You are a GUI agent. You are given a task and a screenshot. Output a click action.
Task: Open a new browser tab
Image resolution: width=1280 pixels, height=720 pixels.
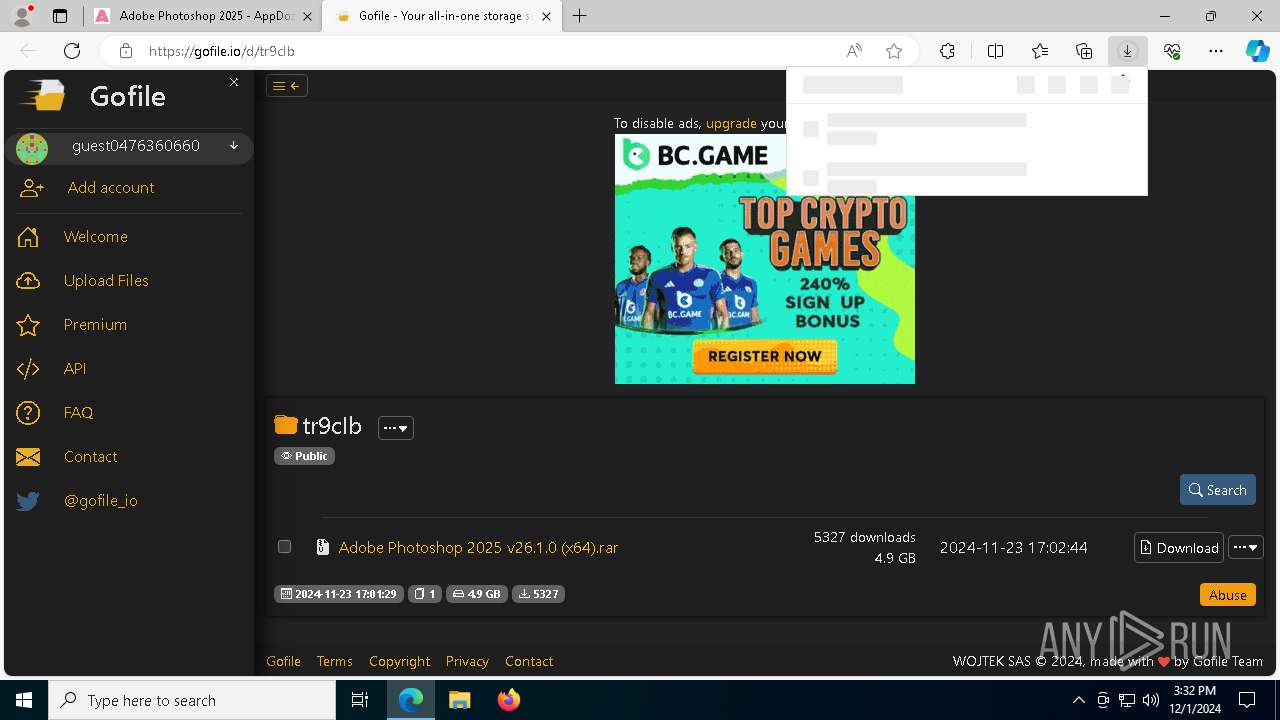580,16
